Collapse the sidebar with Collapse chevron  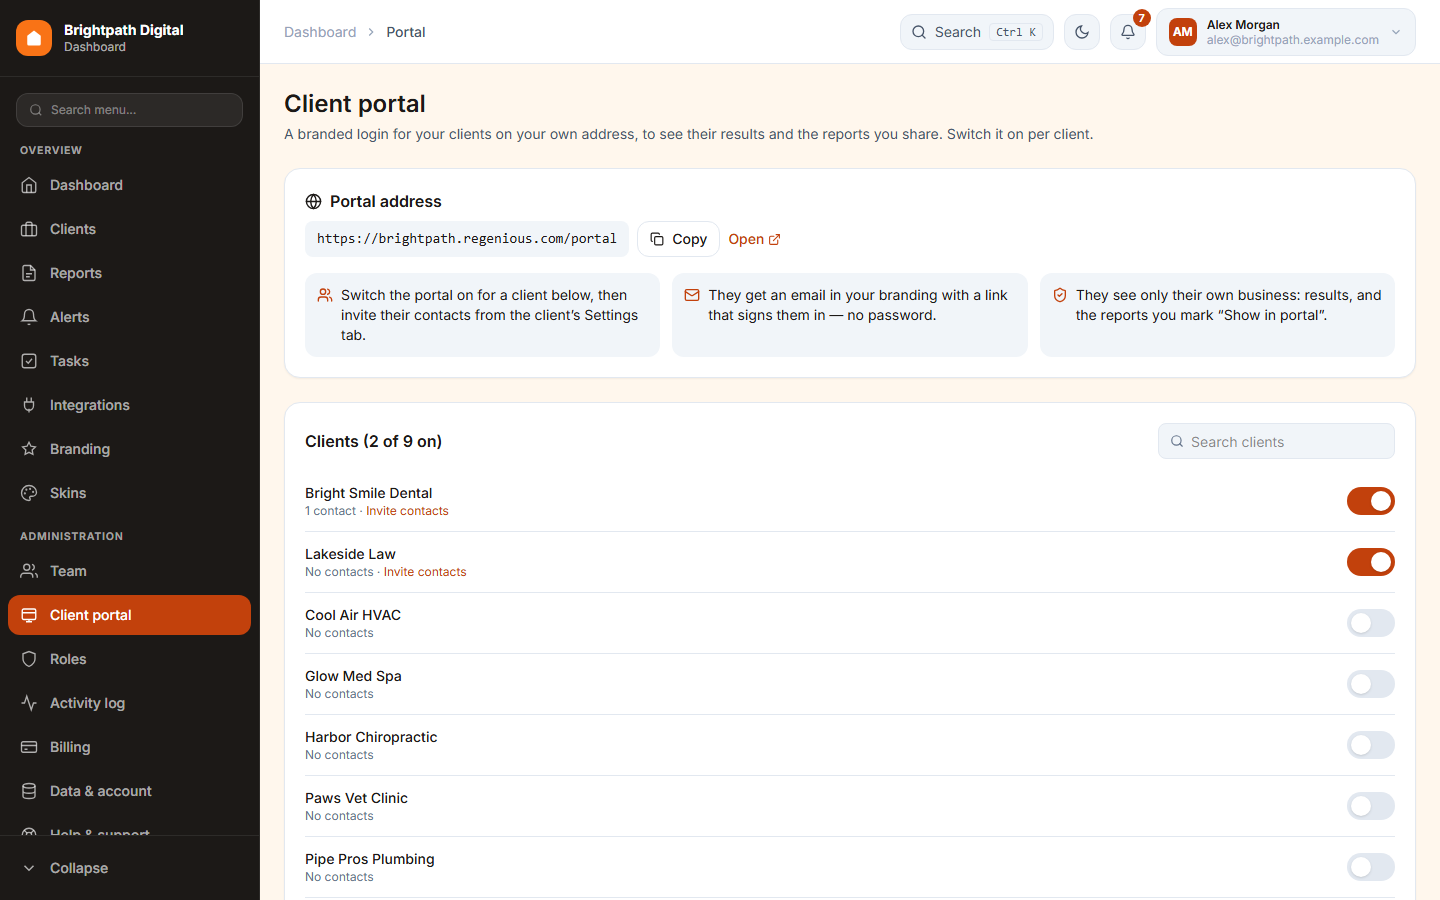click(29, 868)
